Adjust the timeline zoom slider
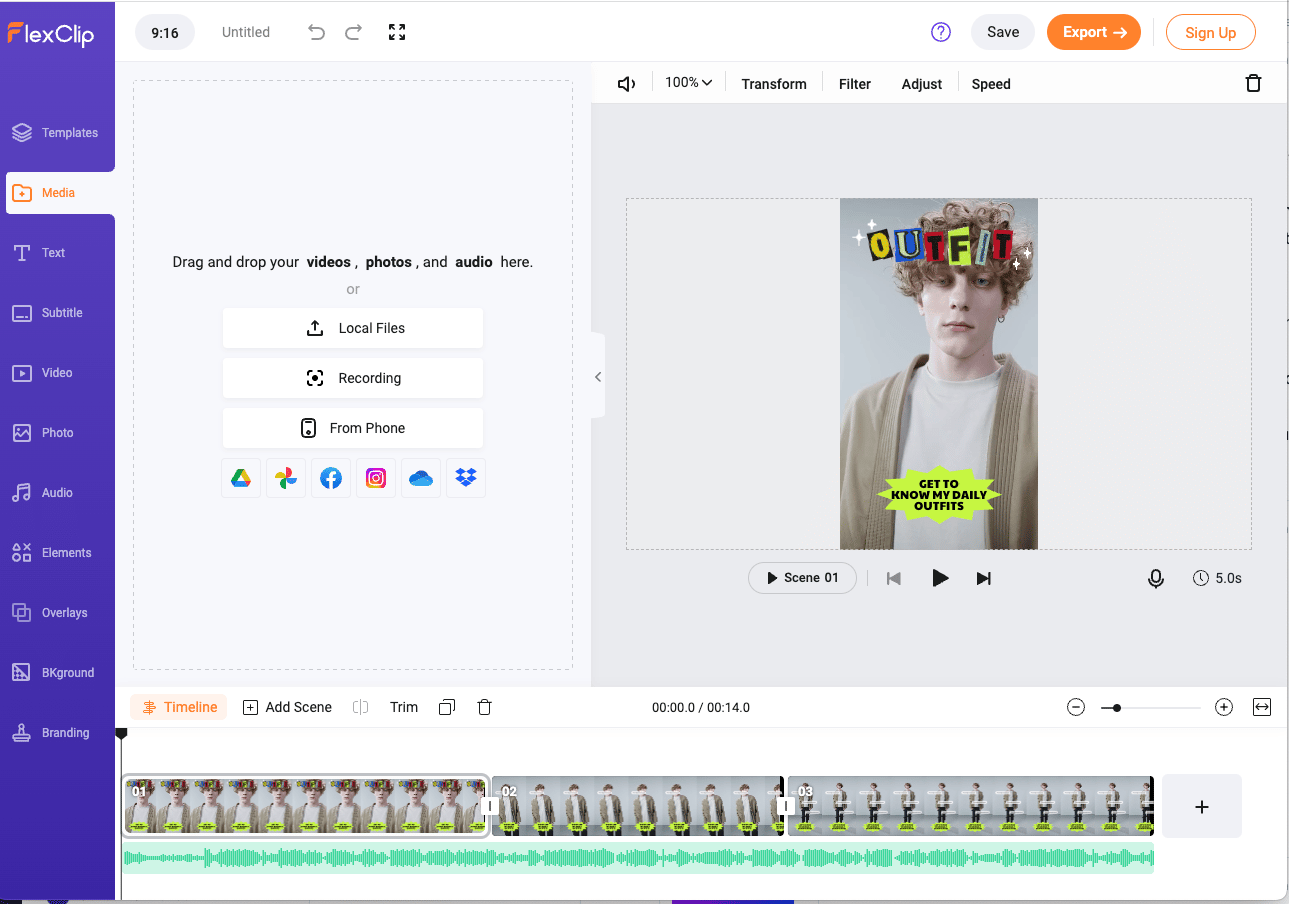 (x=1117, y=708)
